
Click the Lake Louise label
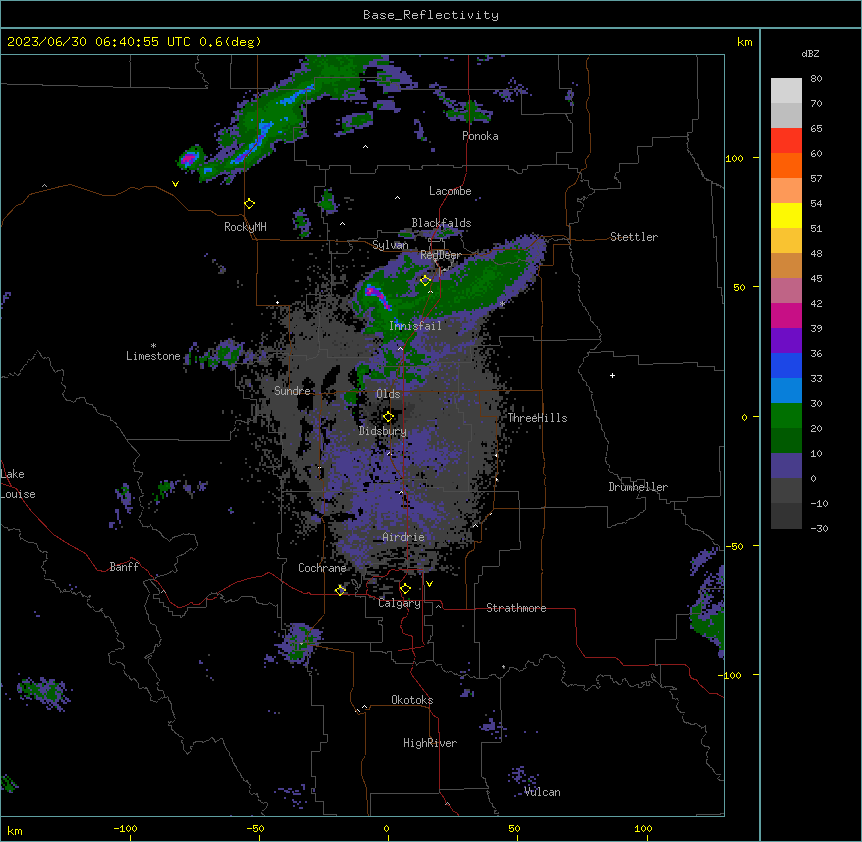coord(18,484)
